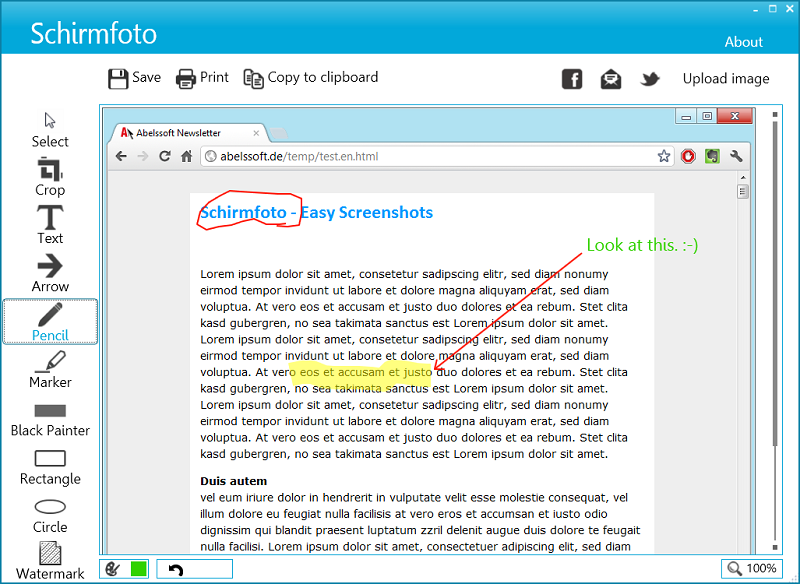Screen dimensions: 800x584
Task: Click the Upload image button
Action: pyautogui.click(x=726, y=79)
